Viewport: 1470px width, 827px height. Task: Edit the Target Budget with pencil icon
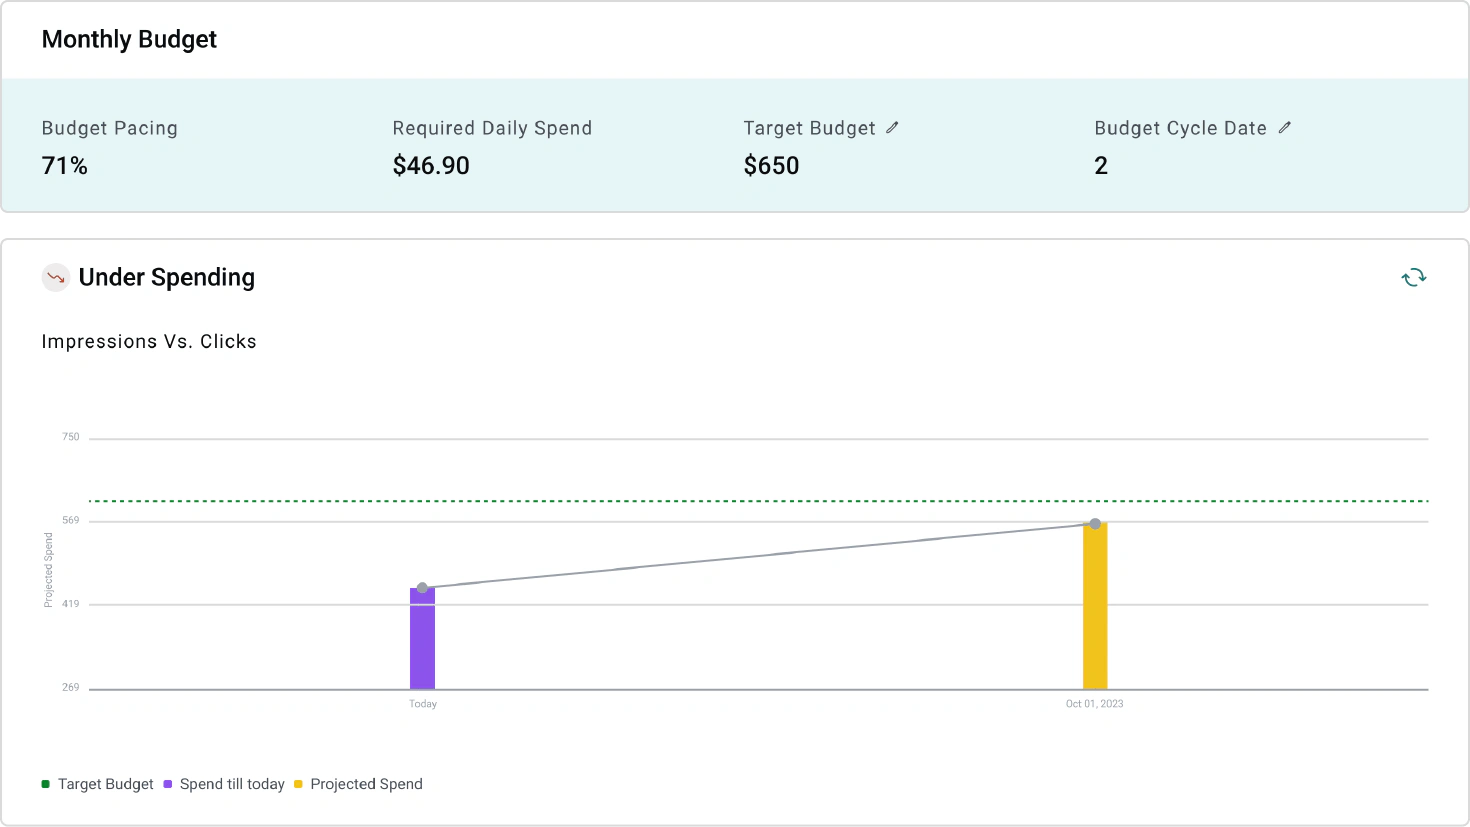pyautogui.click(x=892, y=128)
